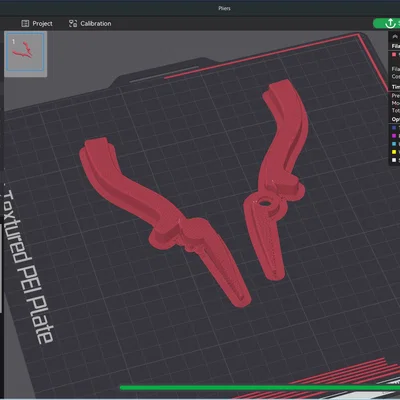The width and height of the screenshot is (400, 400).
Task: Click the Textured PEI Plate label
Action: coord(28,267)
